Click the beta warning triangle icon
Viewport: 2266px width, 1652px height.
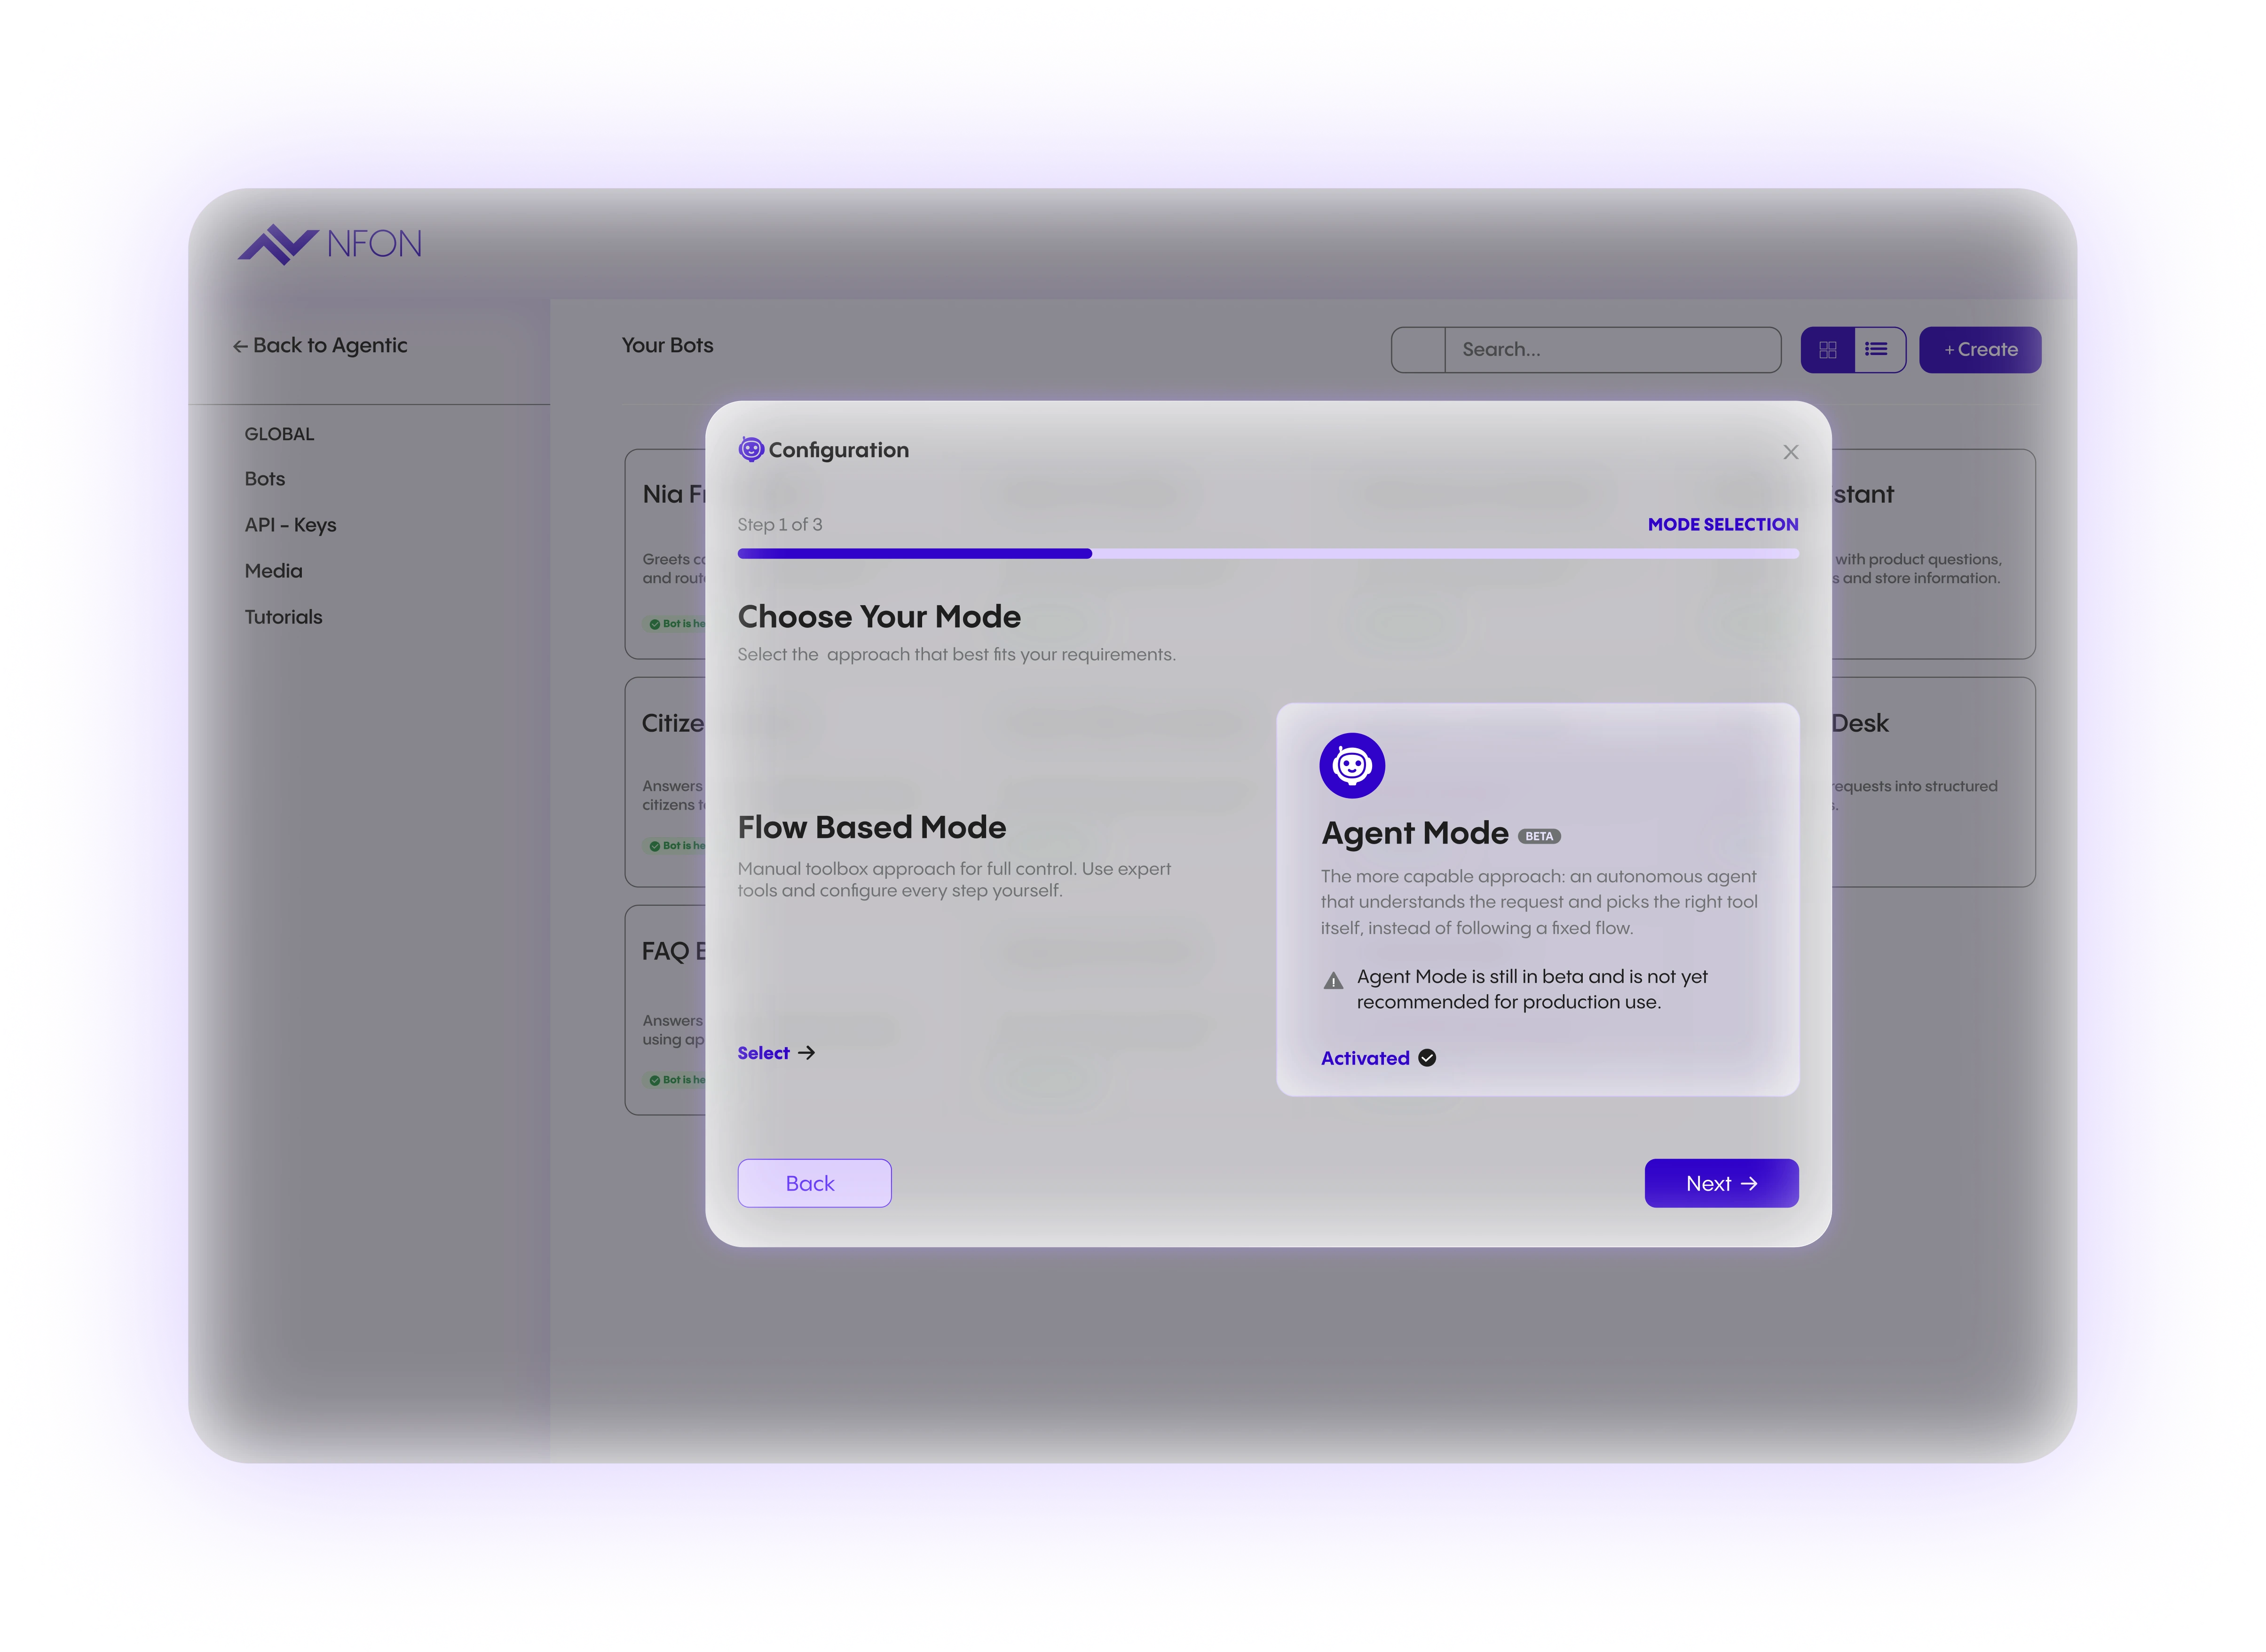click(x=1332, y=981)
